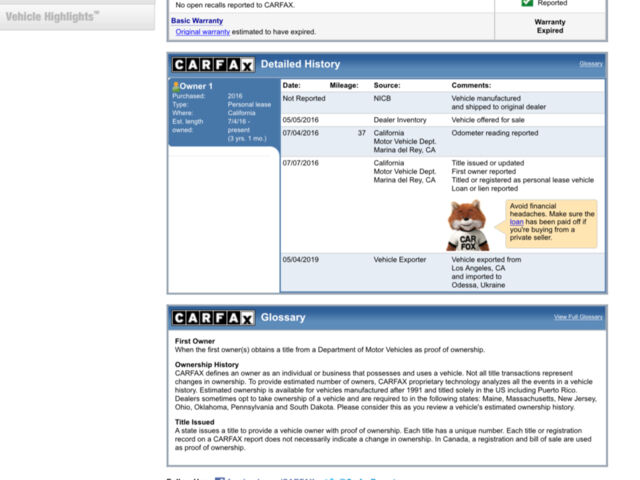The width and height of the screenshot is (640, 480).
Task: Follow the Original warranty hyperlink
Action: [x=202, y=31]
